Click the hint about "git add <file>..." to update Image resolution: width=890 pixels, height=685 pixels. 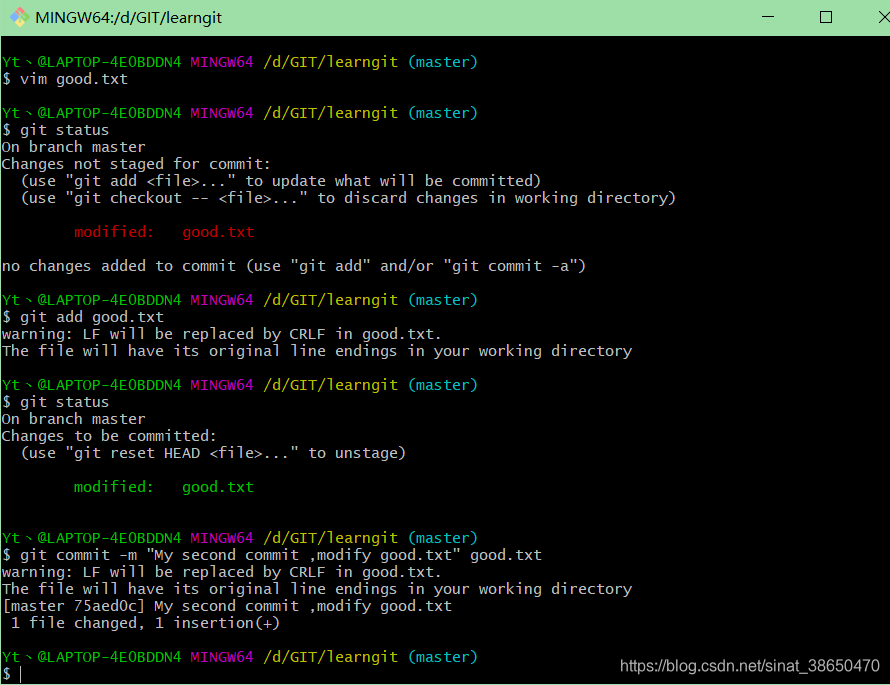click(281, 181)
